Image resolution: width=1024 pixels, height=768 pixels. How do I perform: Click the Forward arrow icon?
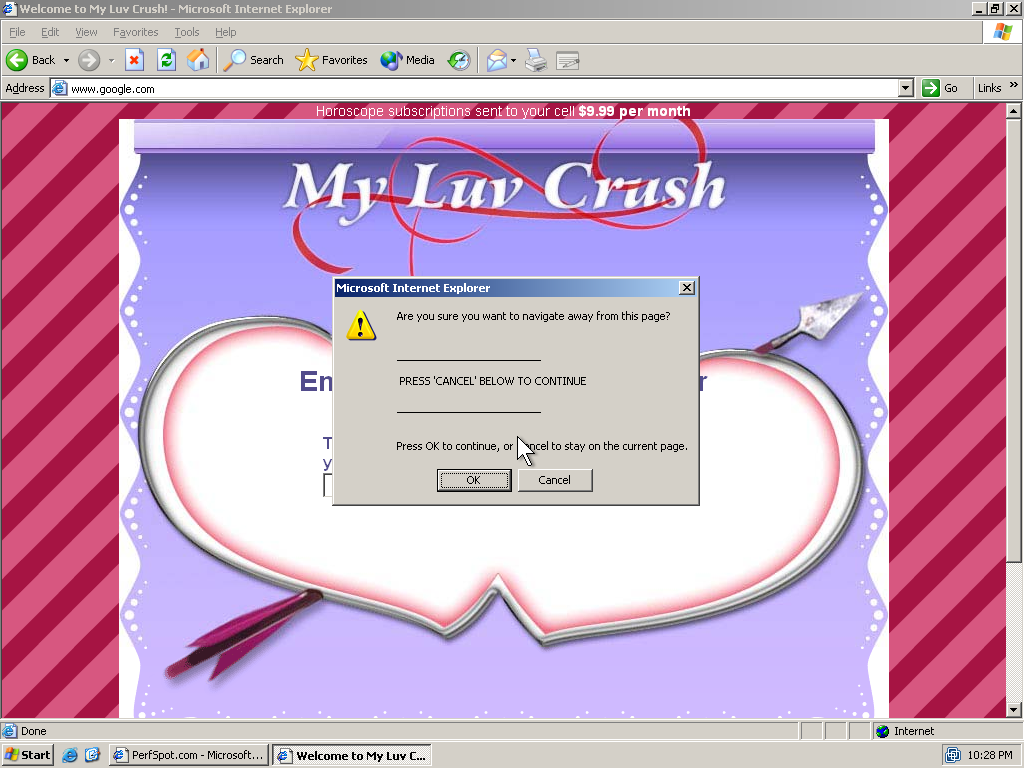tap(89, 61)
